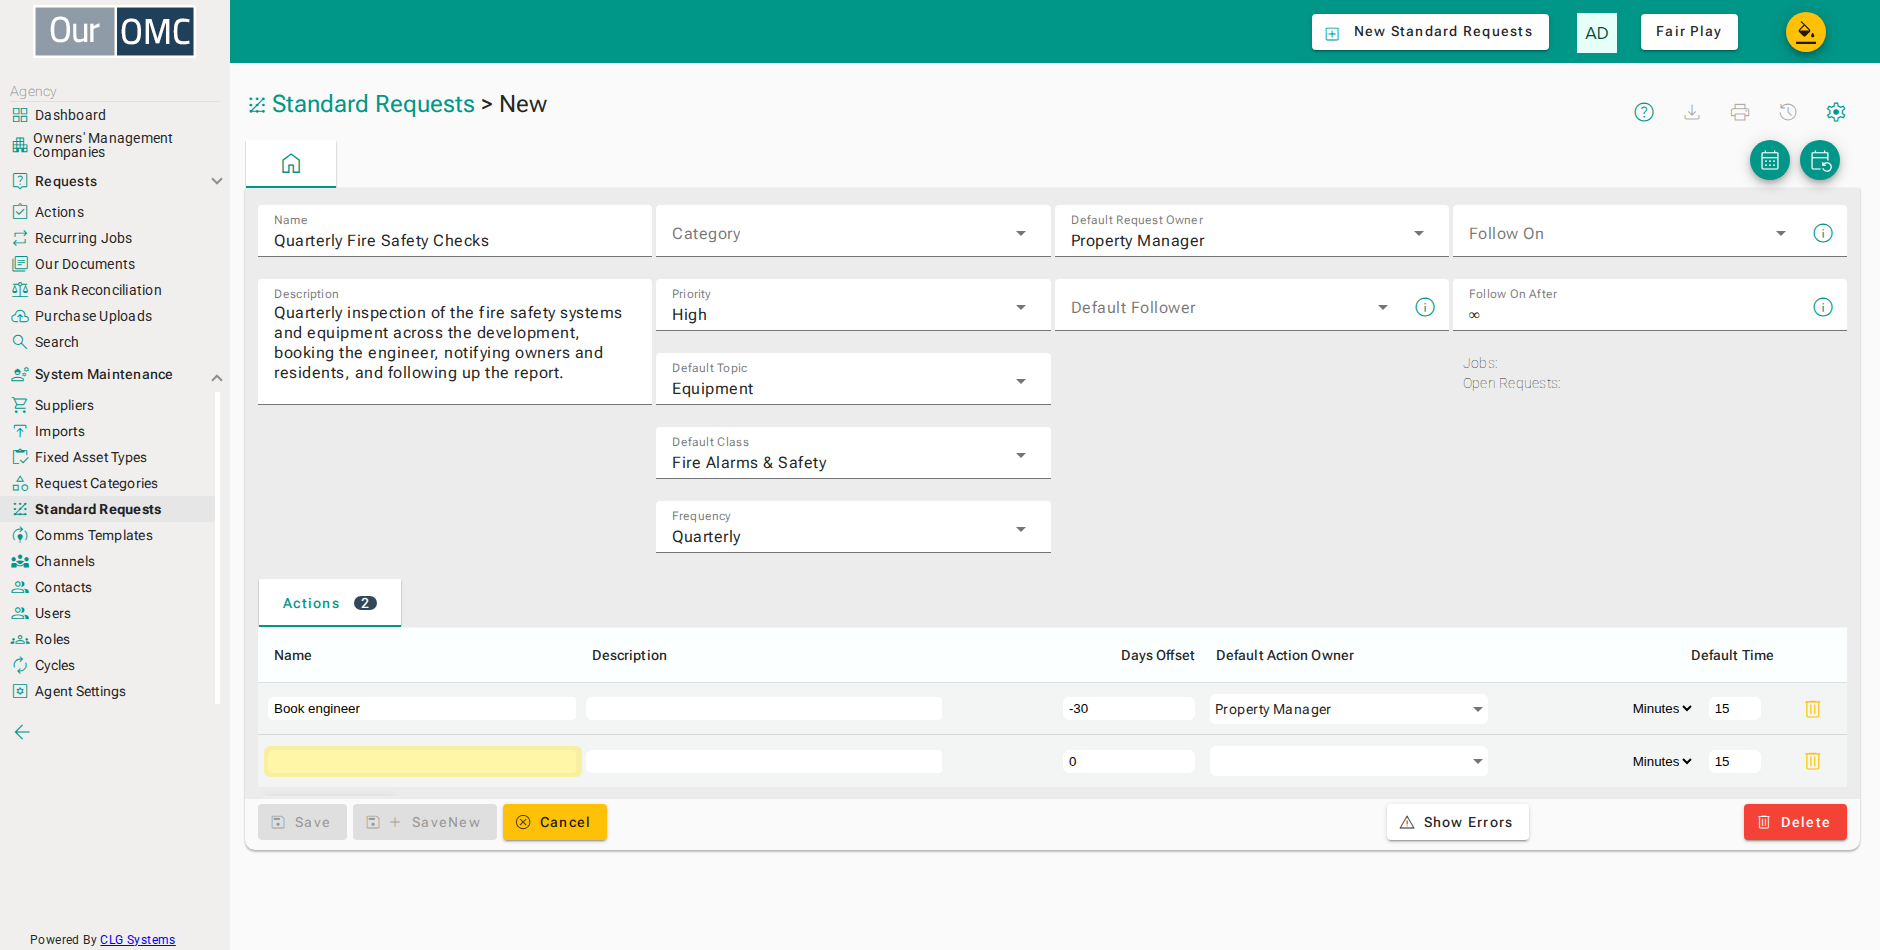Open Bank Reconciliation in the sidebar
This screenshot has height=950, width=1880.
tap(98, 290)
